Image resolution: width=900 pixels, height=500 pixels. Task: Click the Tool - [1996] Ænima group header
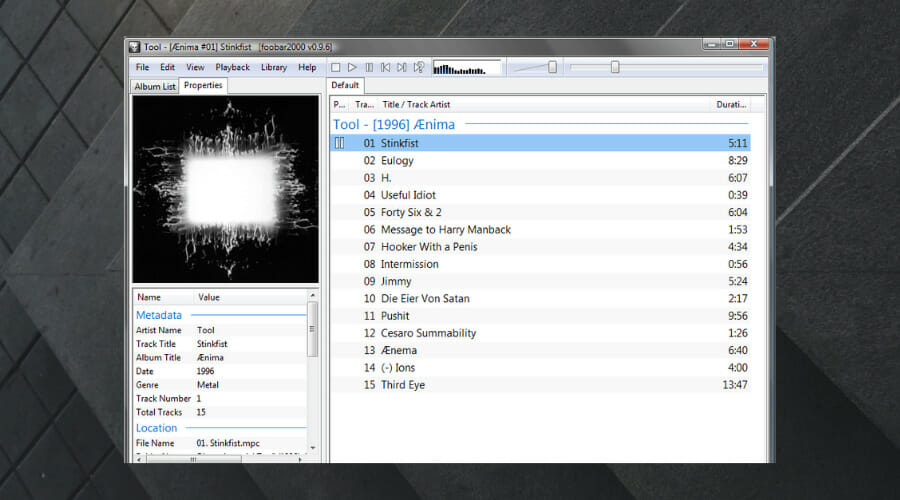[541, 125]
